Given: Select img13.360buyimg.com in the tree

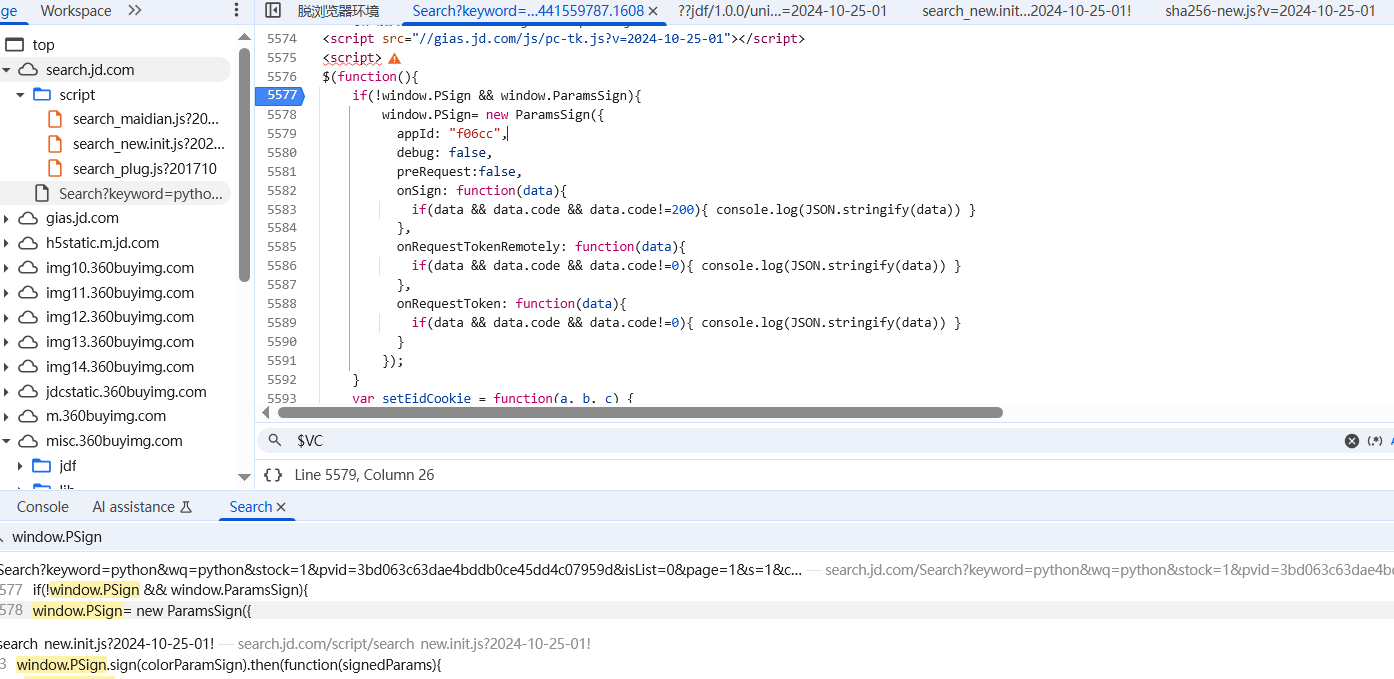Looking at the screenshot, I should click(120, 342).
